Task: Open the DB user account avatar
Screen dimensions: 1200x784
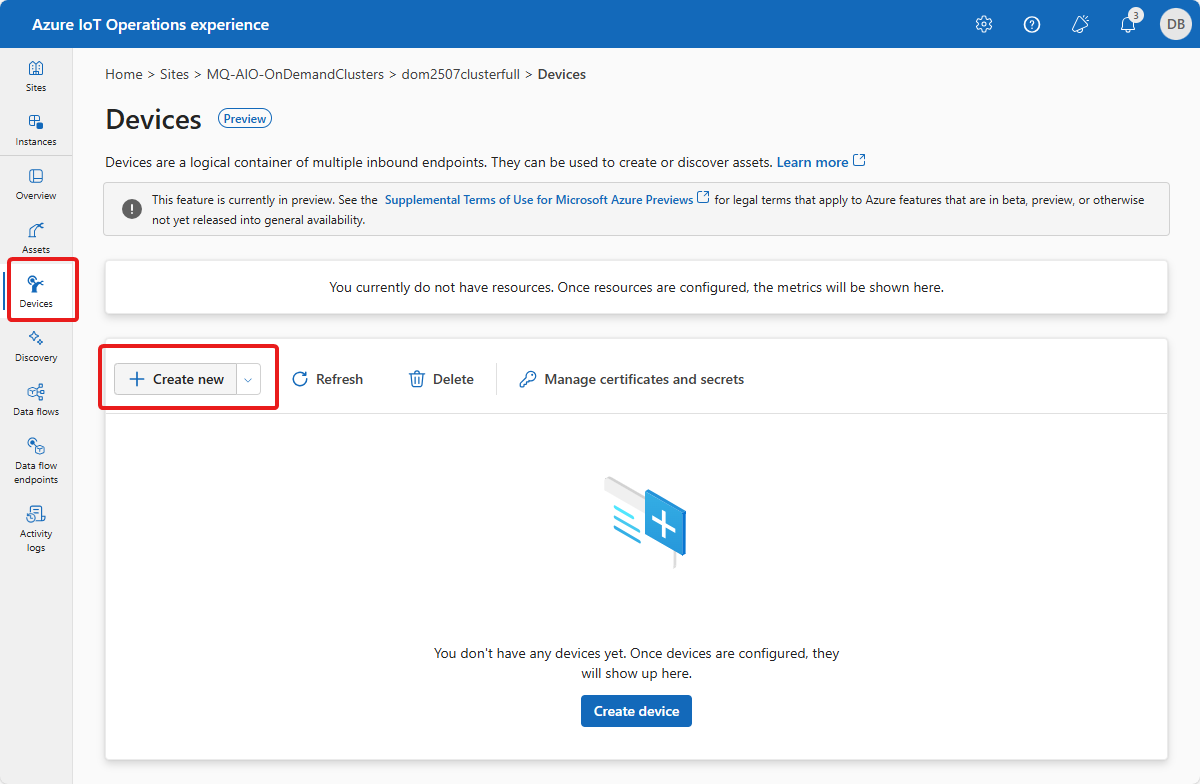Action: (x=1174, y=24)
